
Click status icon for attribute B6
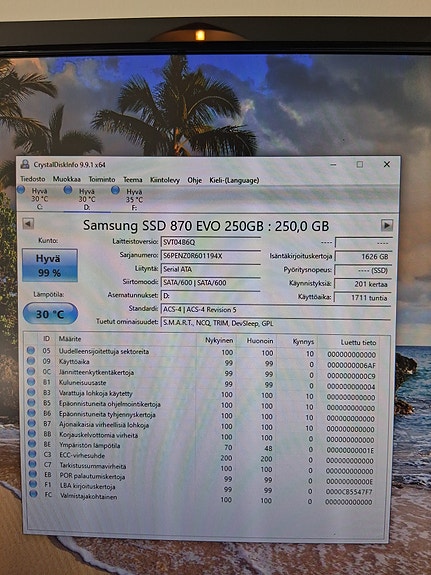[32, 413]
